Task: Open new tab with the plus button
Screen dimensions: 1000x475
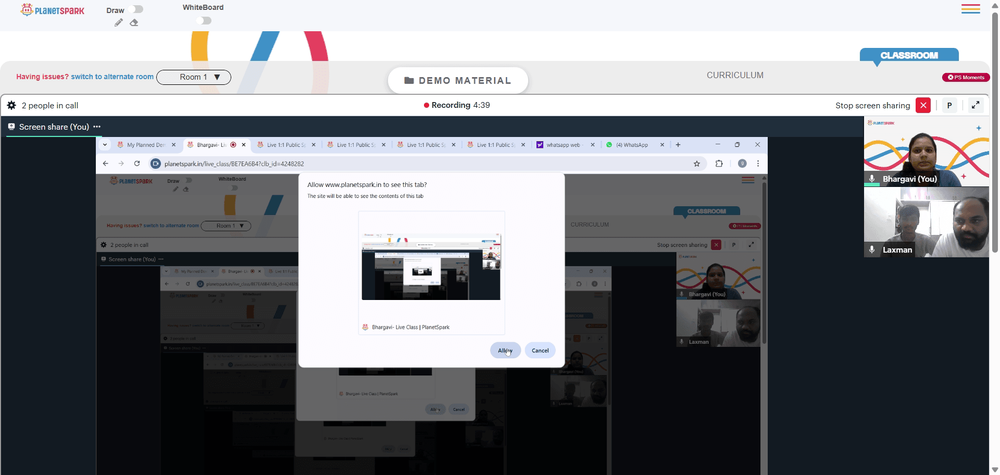Action: pyautogui.click(x=678, y=145)
